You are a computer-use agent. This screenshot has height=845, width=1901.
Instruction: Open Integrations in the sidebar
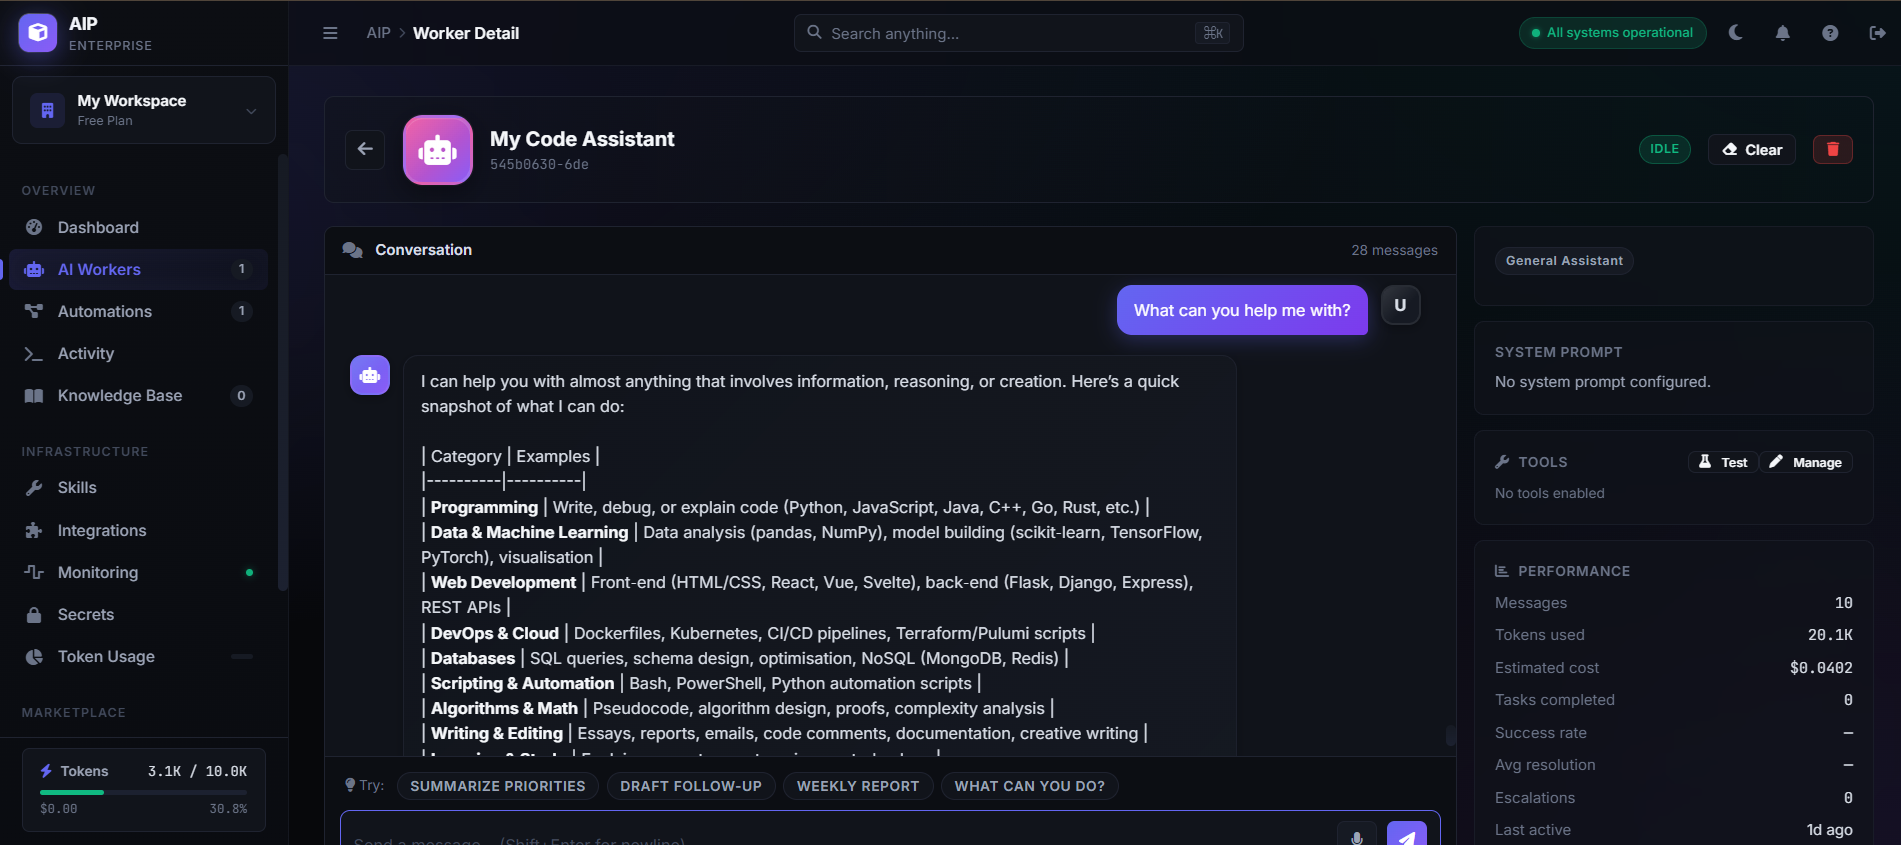(139, 530)
